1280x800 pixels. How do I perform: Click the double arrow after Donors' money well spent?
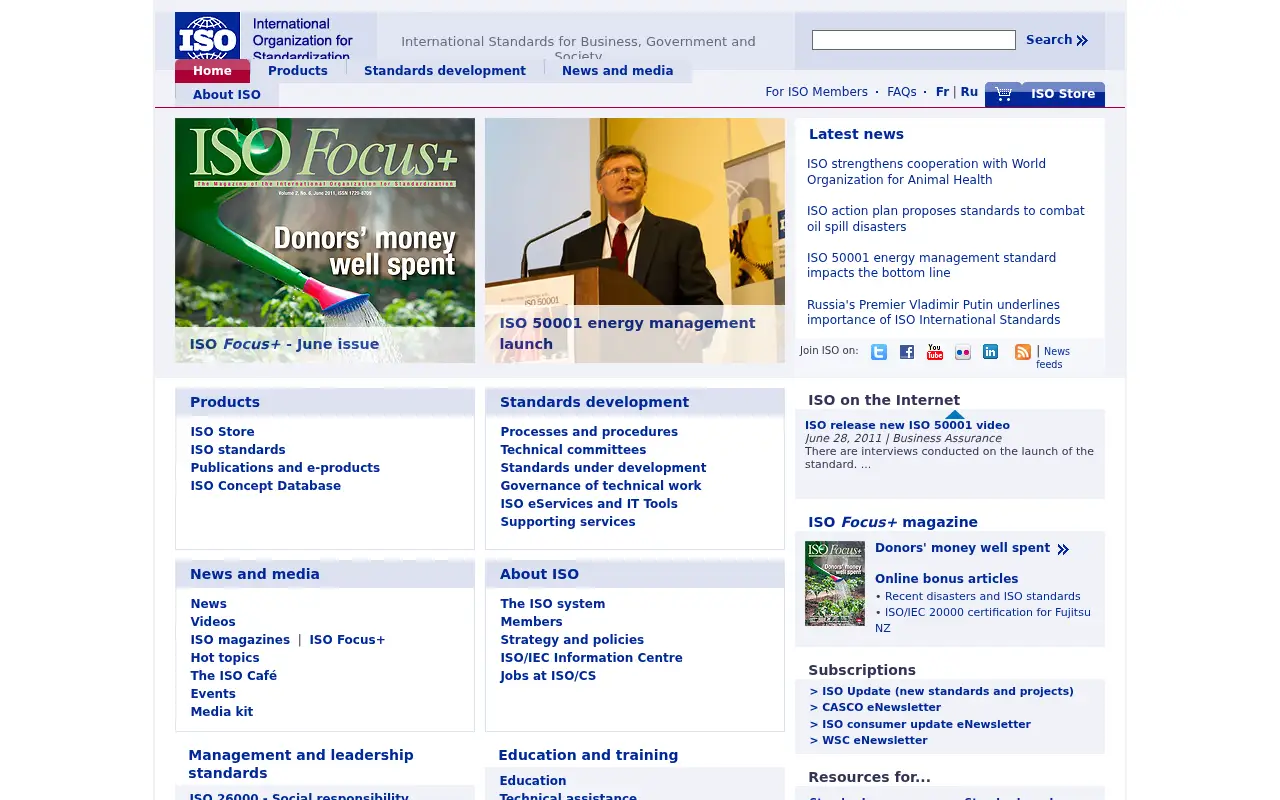point(1063,549)
